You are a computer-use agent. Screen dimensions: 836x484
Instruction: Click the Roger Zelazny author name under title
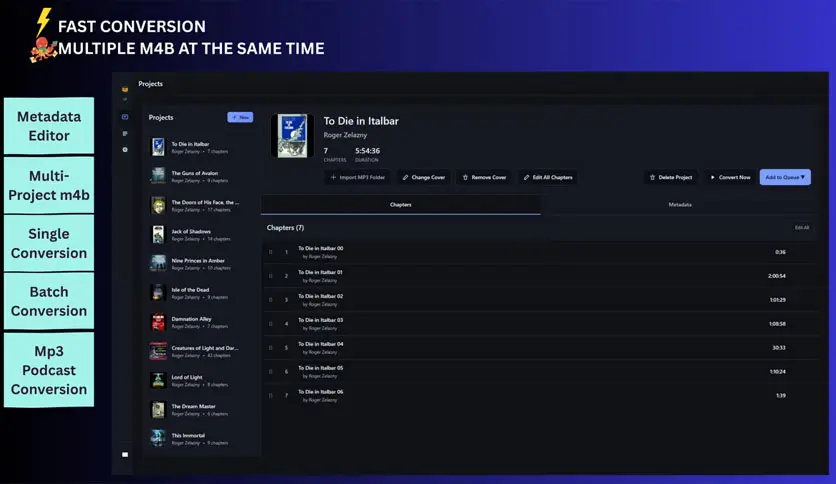click(x=345, y=135)
